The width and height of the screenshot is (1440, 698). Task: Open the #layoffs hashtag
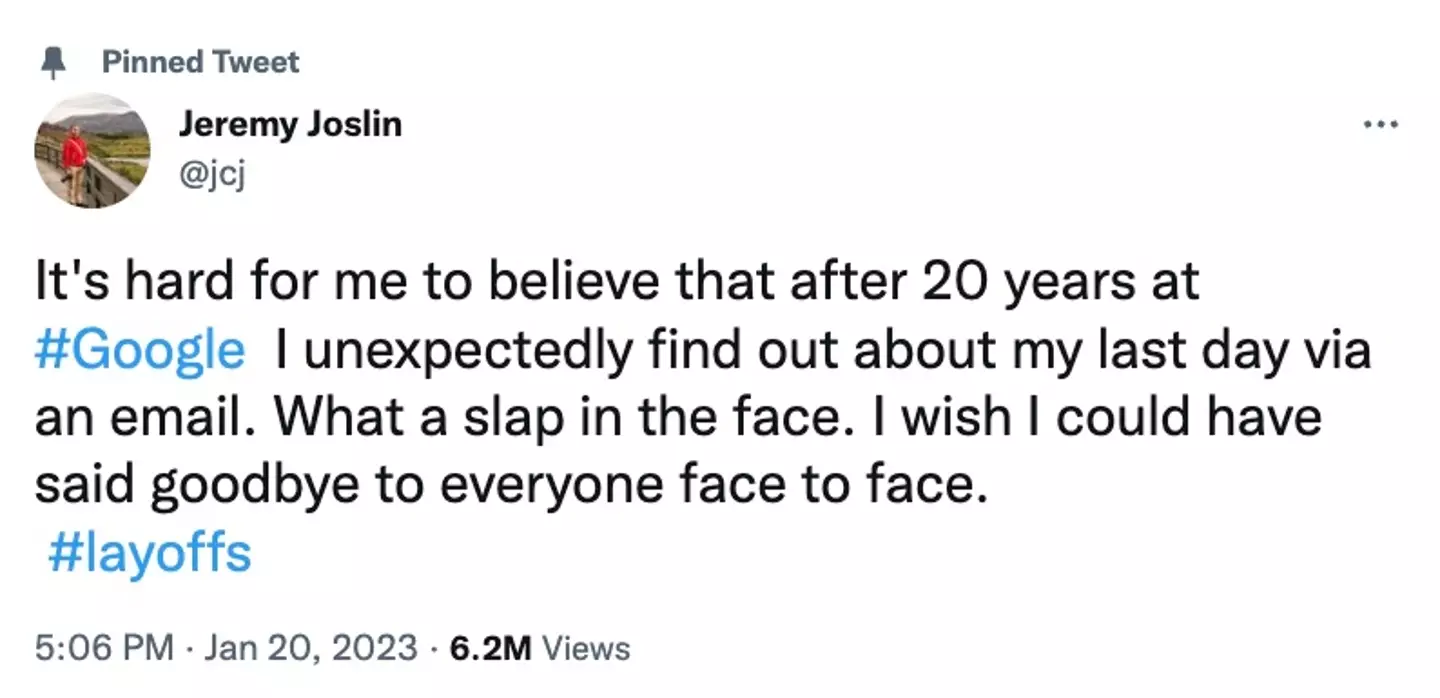(x=149, y=553)
